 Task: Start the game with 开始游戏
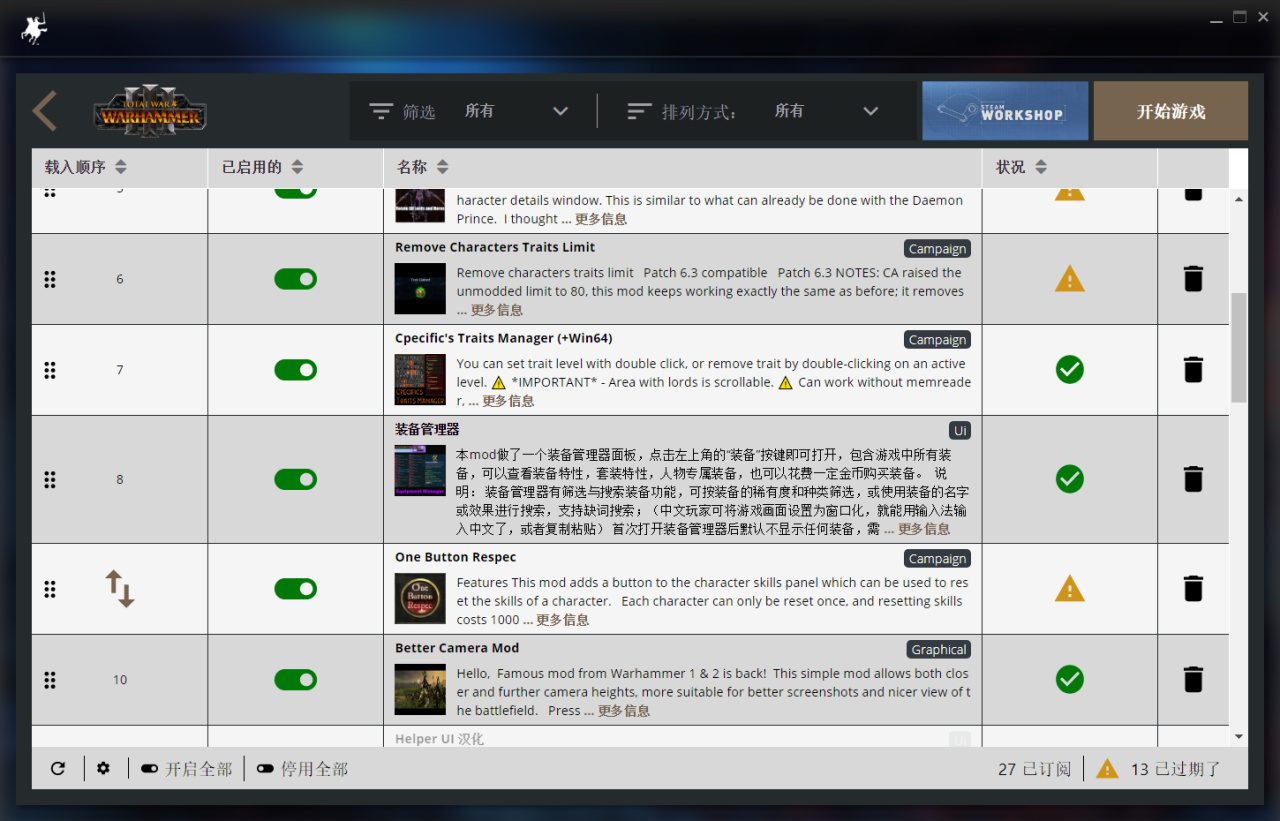pyautogui.click(x=1171, y=111)
